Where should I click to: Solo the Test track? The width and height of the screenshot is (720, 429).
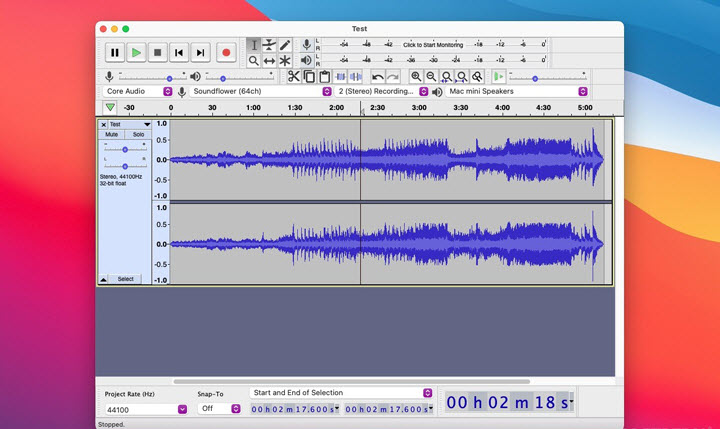(138, 134)
